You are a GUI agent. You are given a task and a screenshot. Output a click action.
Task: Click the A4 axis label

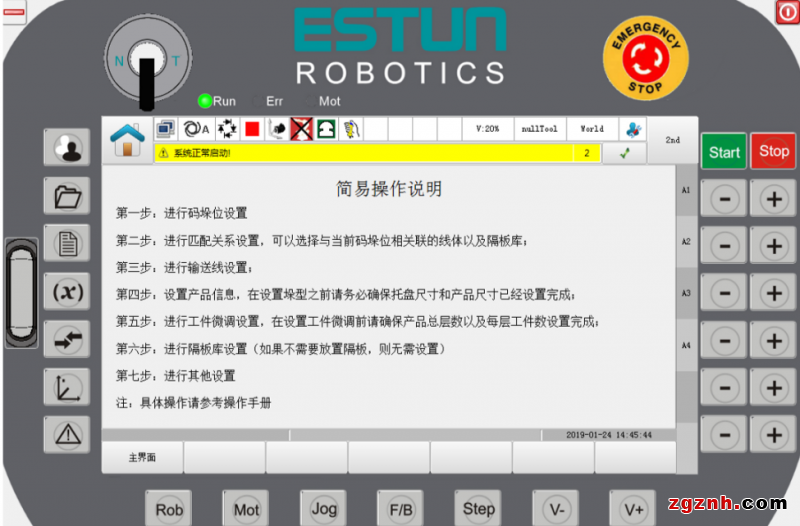686,345
